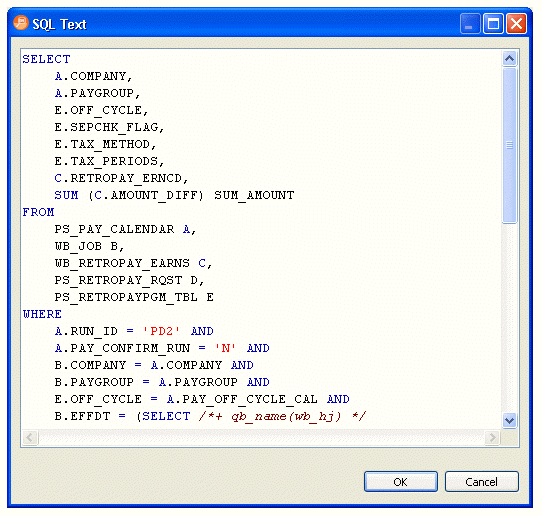Click B.EFFDT in the last line
Screen dimensions: 542x516
tap(82, 416)
